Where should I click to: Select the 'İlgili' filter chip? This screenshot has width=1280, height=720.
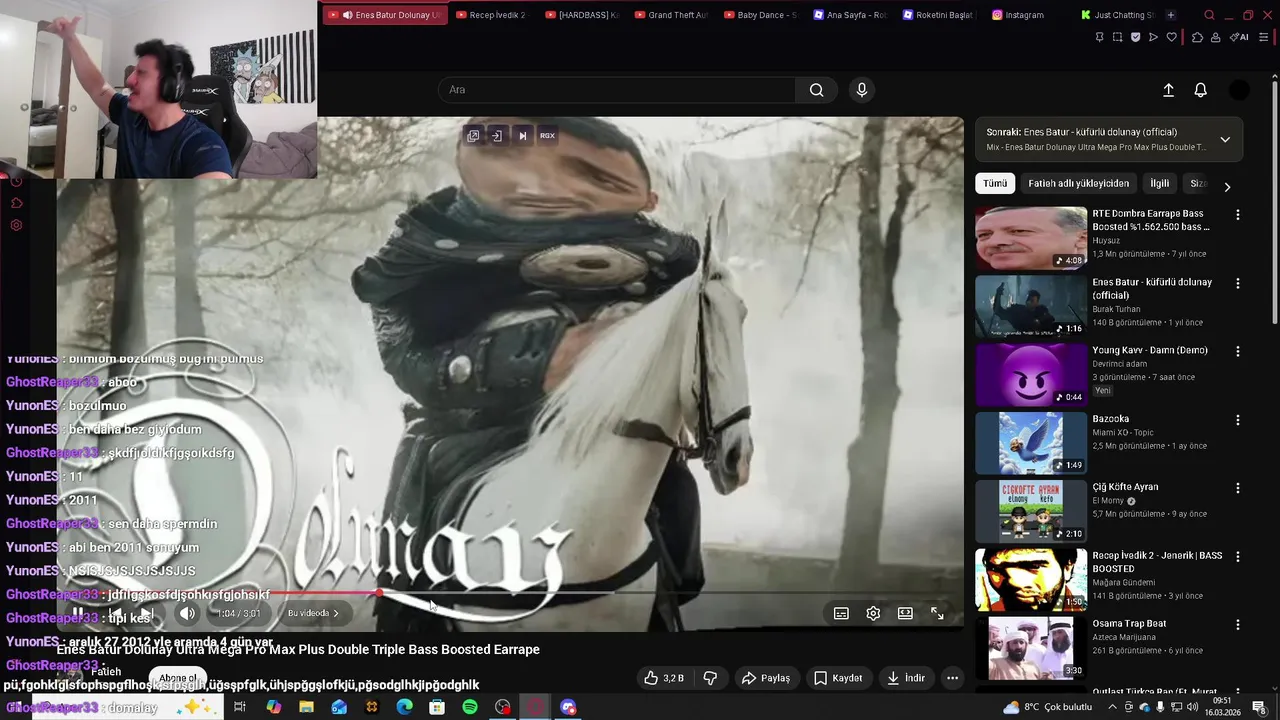click(x=1159, y=184)
